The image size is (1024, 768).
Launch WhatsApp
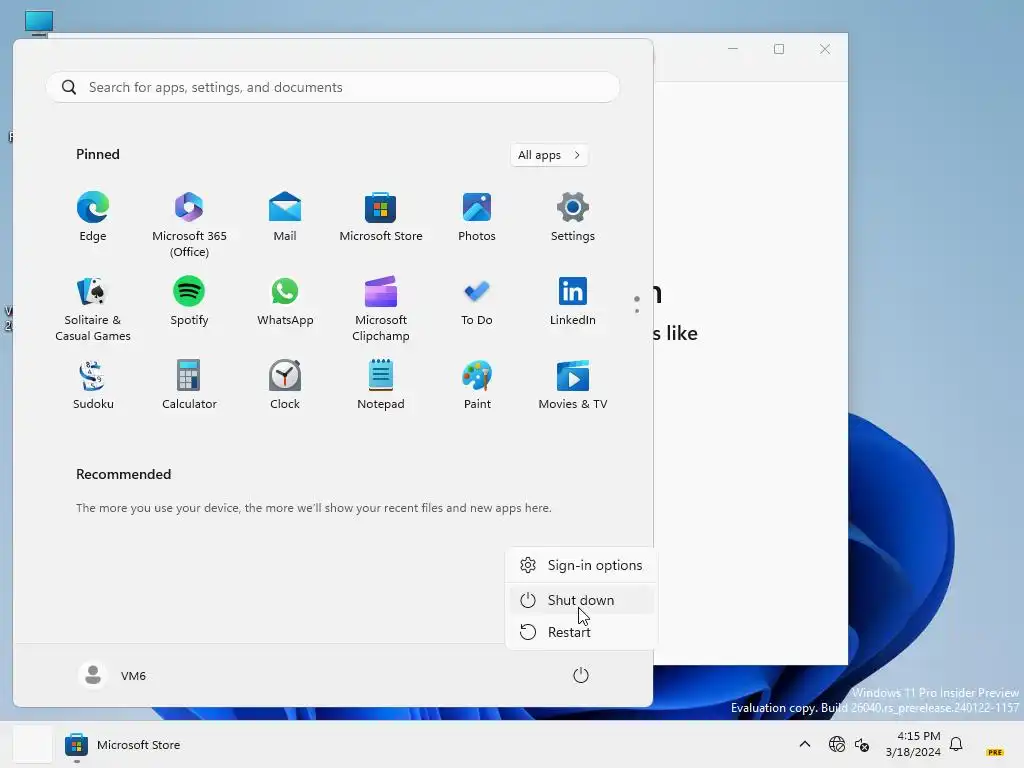285,300
